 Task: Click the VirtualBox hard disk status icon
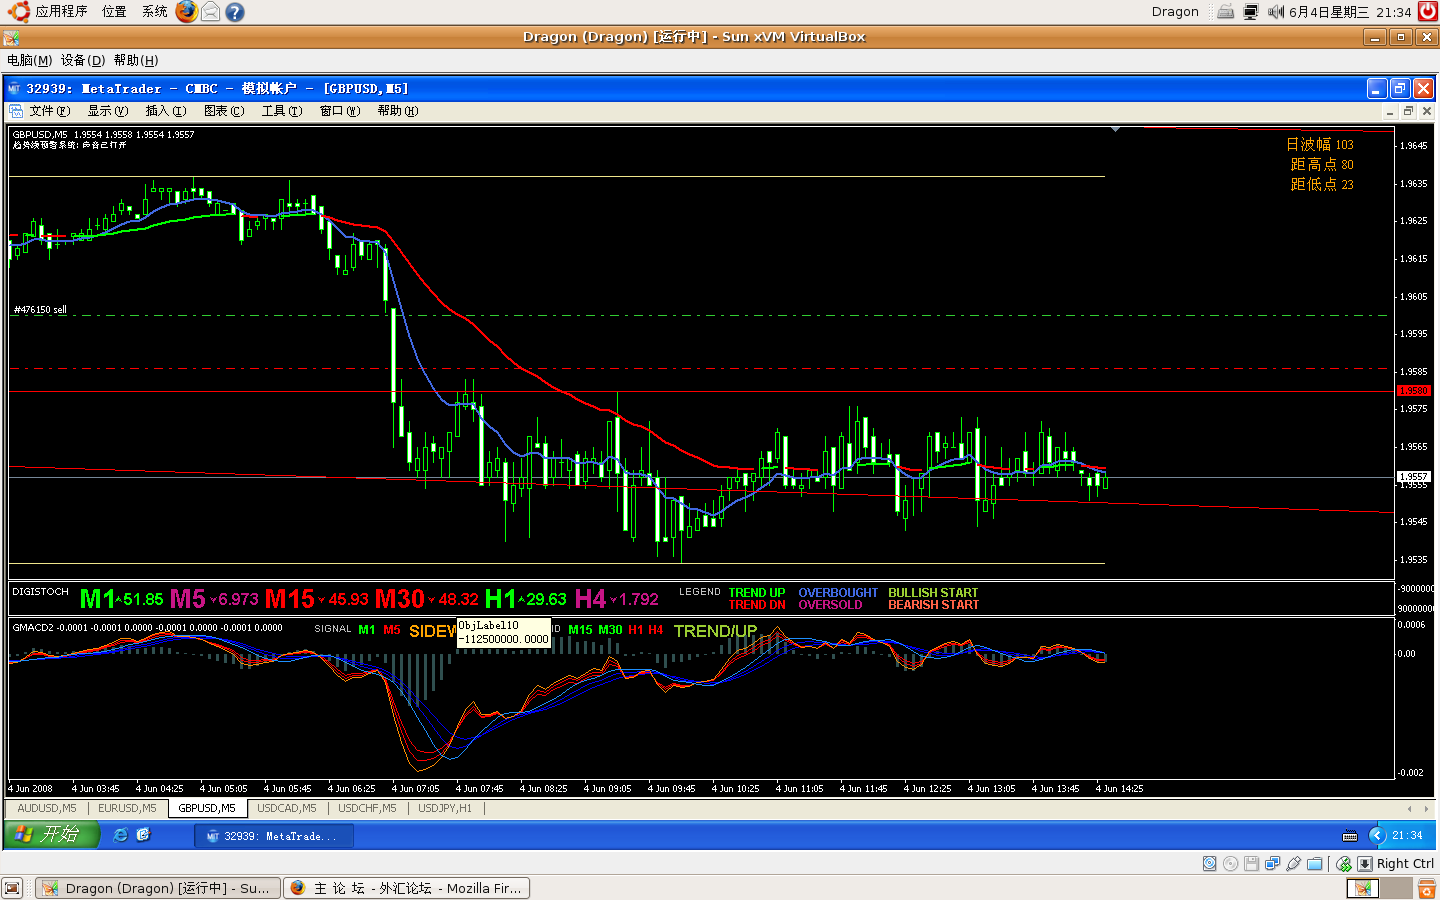(x=1209, y=864)
